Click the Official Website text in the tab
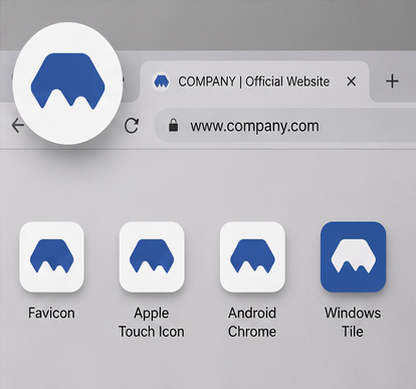The width and height of the screenshot is (416, 389). tap(287, 82)
